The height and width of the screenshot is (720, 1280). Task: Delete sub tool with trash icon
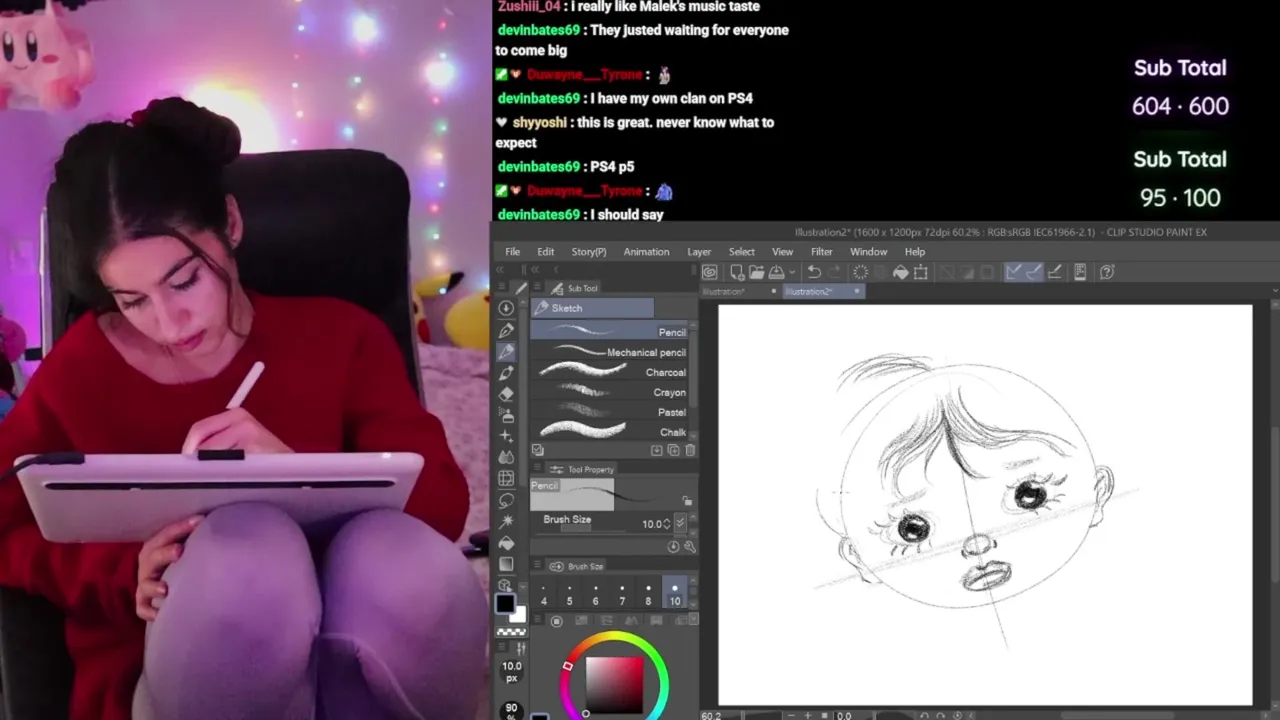(x=690, y=451)
